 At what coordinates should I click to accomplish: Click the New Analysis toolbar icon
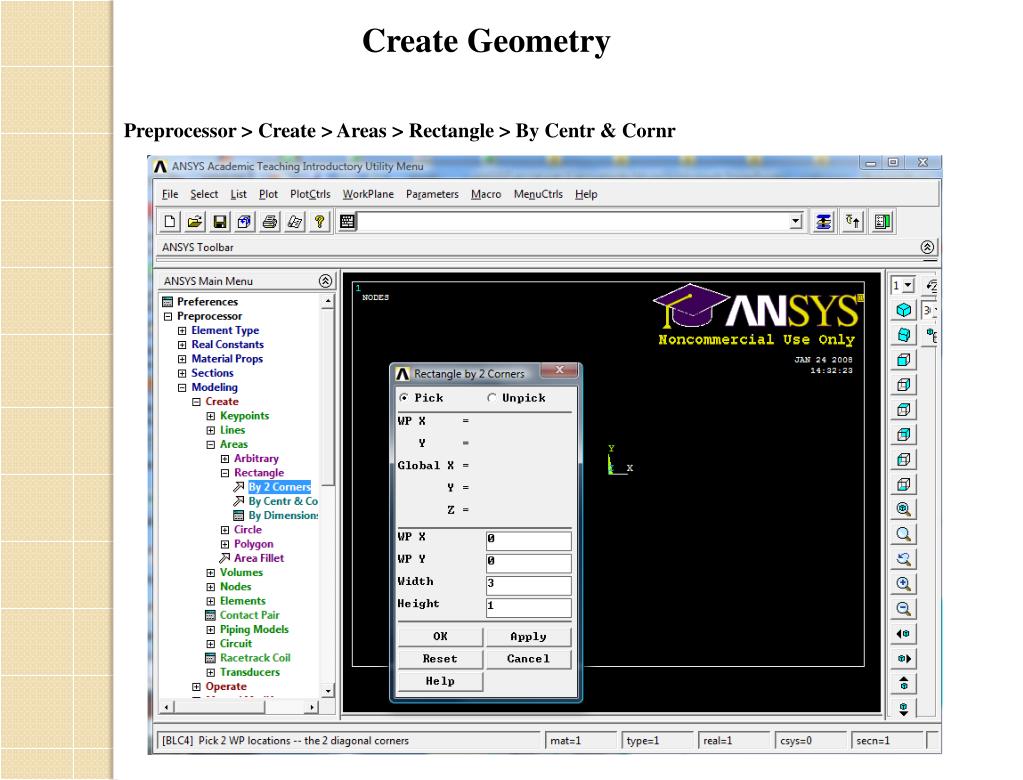[170, 222]
